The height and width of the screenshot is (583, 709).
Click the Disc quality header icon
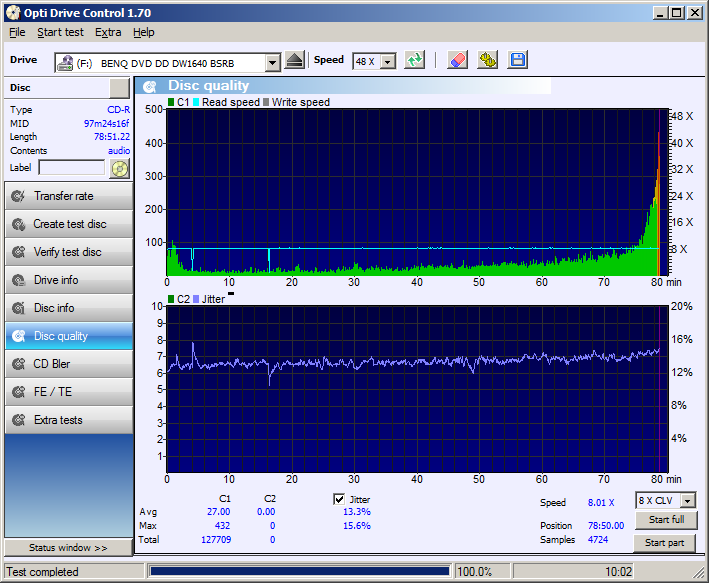(150, 86)
